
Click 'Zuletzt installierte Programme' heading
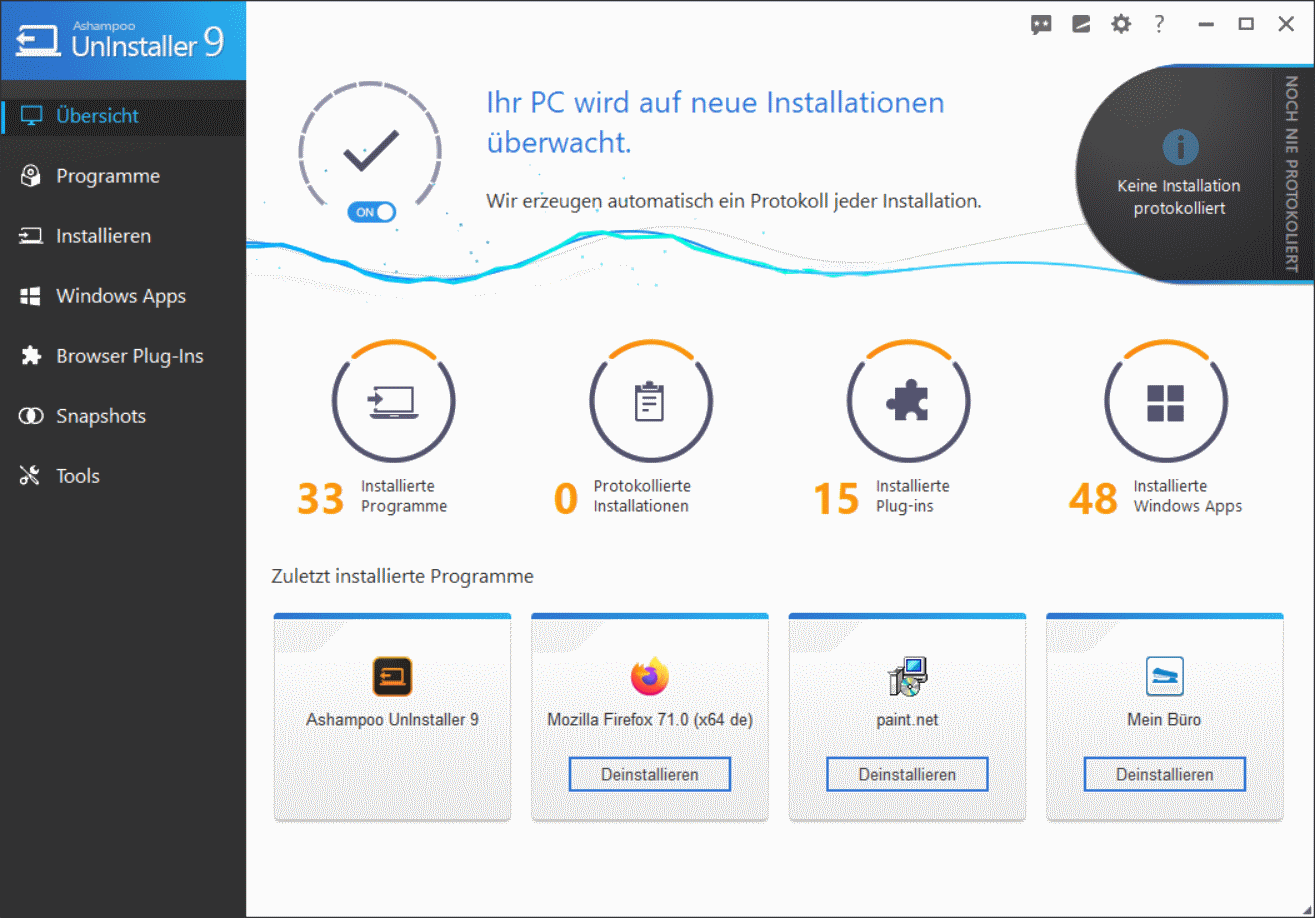[x=402, y=576]
